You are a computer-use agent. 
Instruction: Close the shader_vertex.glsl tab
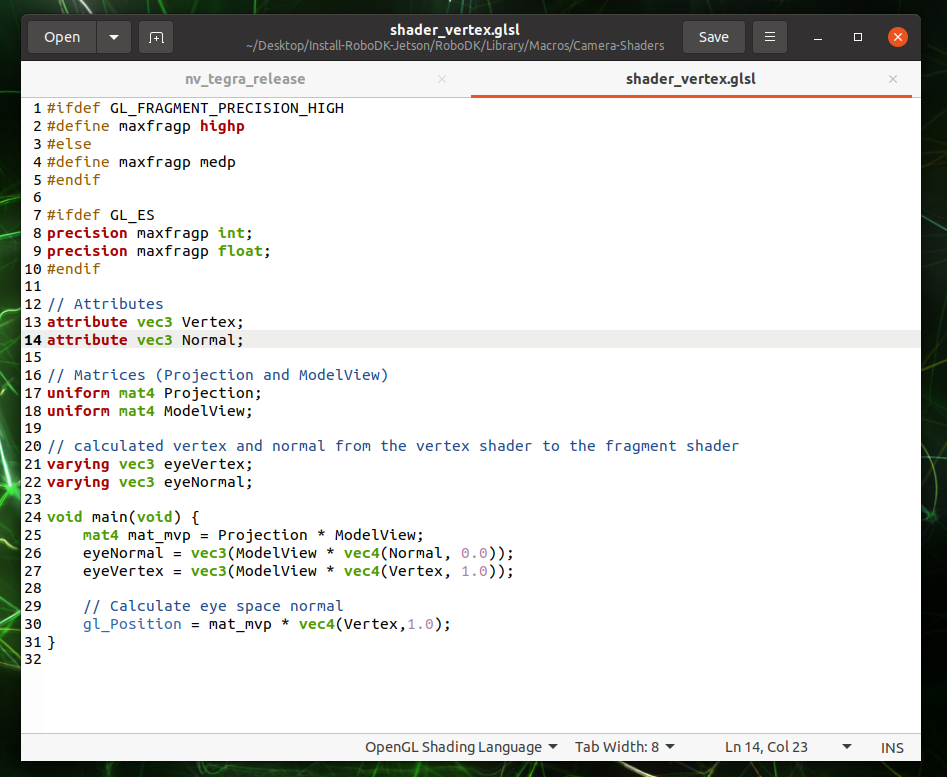pos(893,79)
